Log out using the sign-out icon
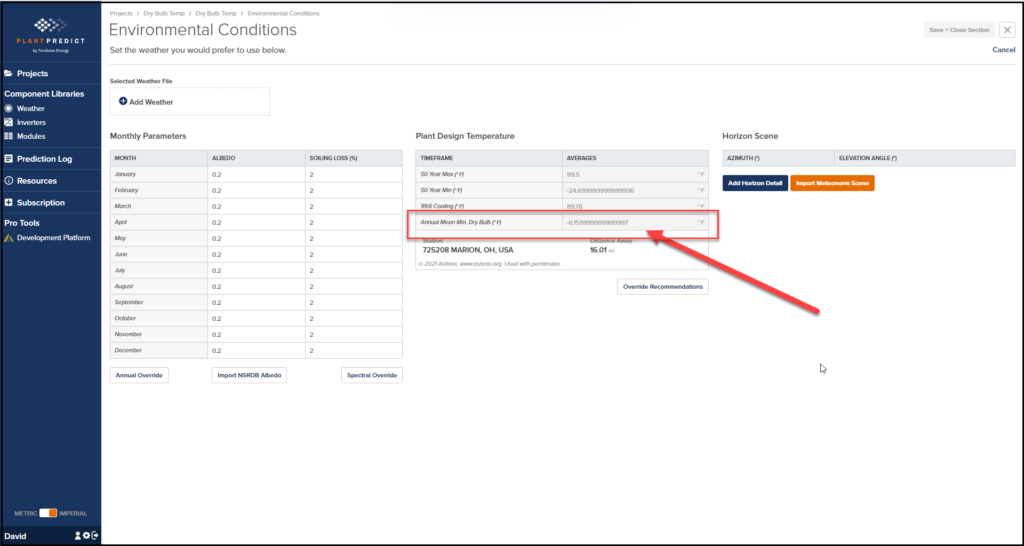This screenshot has height=546, width=1024. click(95, 536)
